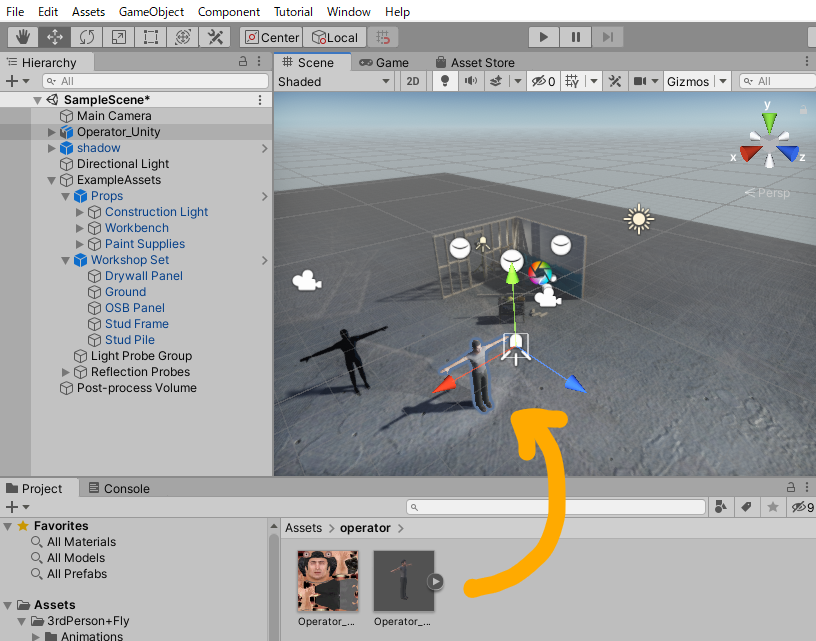This screenshot has height=641, width=816.
Task: Expand the Operator_Unity hierarchy item
Action: coord(52,132)
